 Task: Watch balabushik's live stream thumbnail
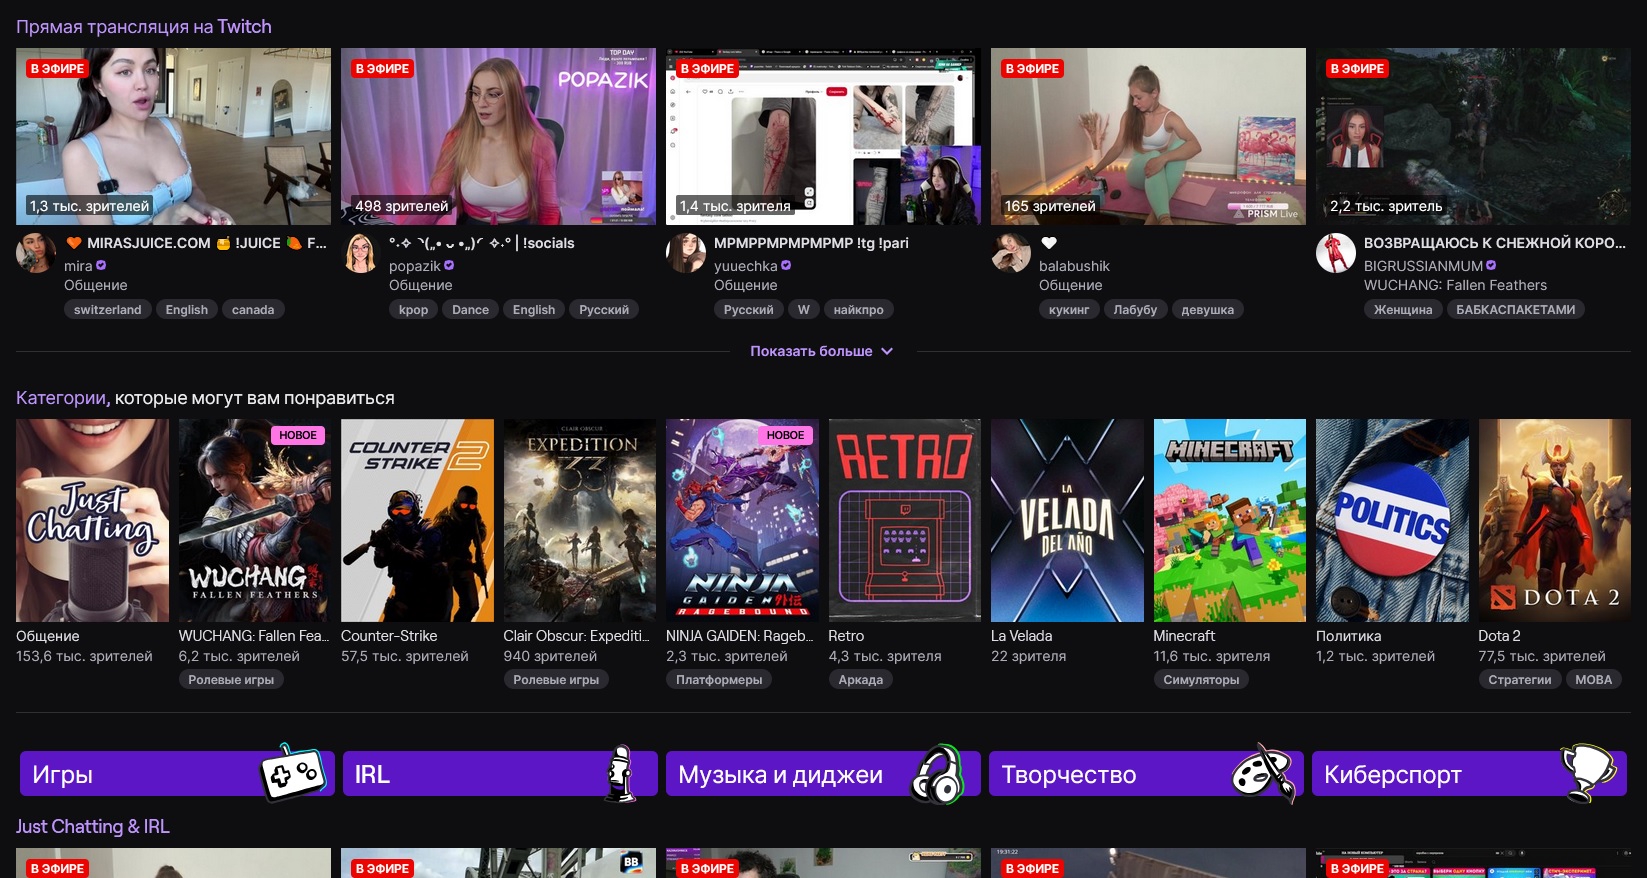(1148, 136)
